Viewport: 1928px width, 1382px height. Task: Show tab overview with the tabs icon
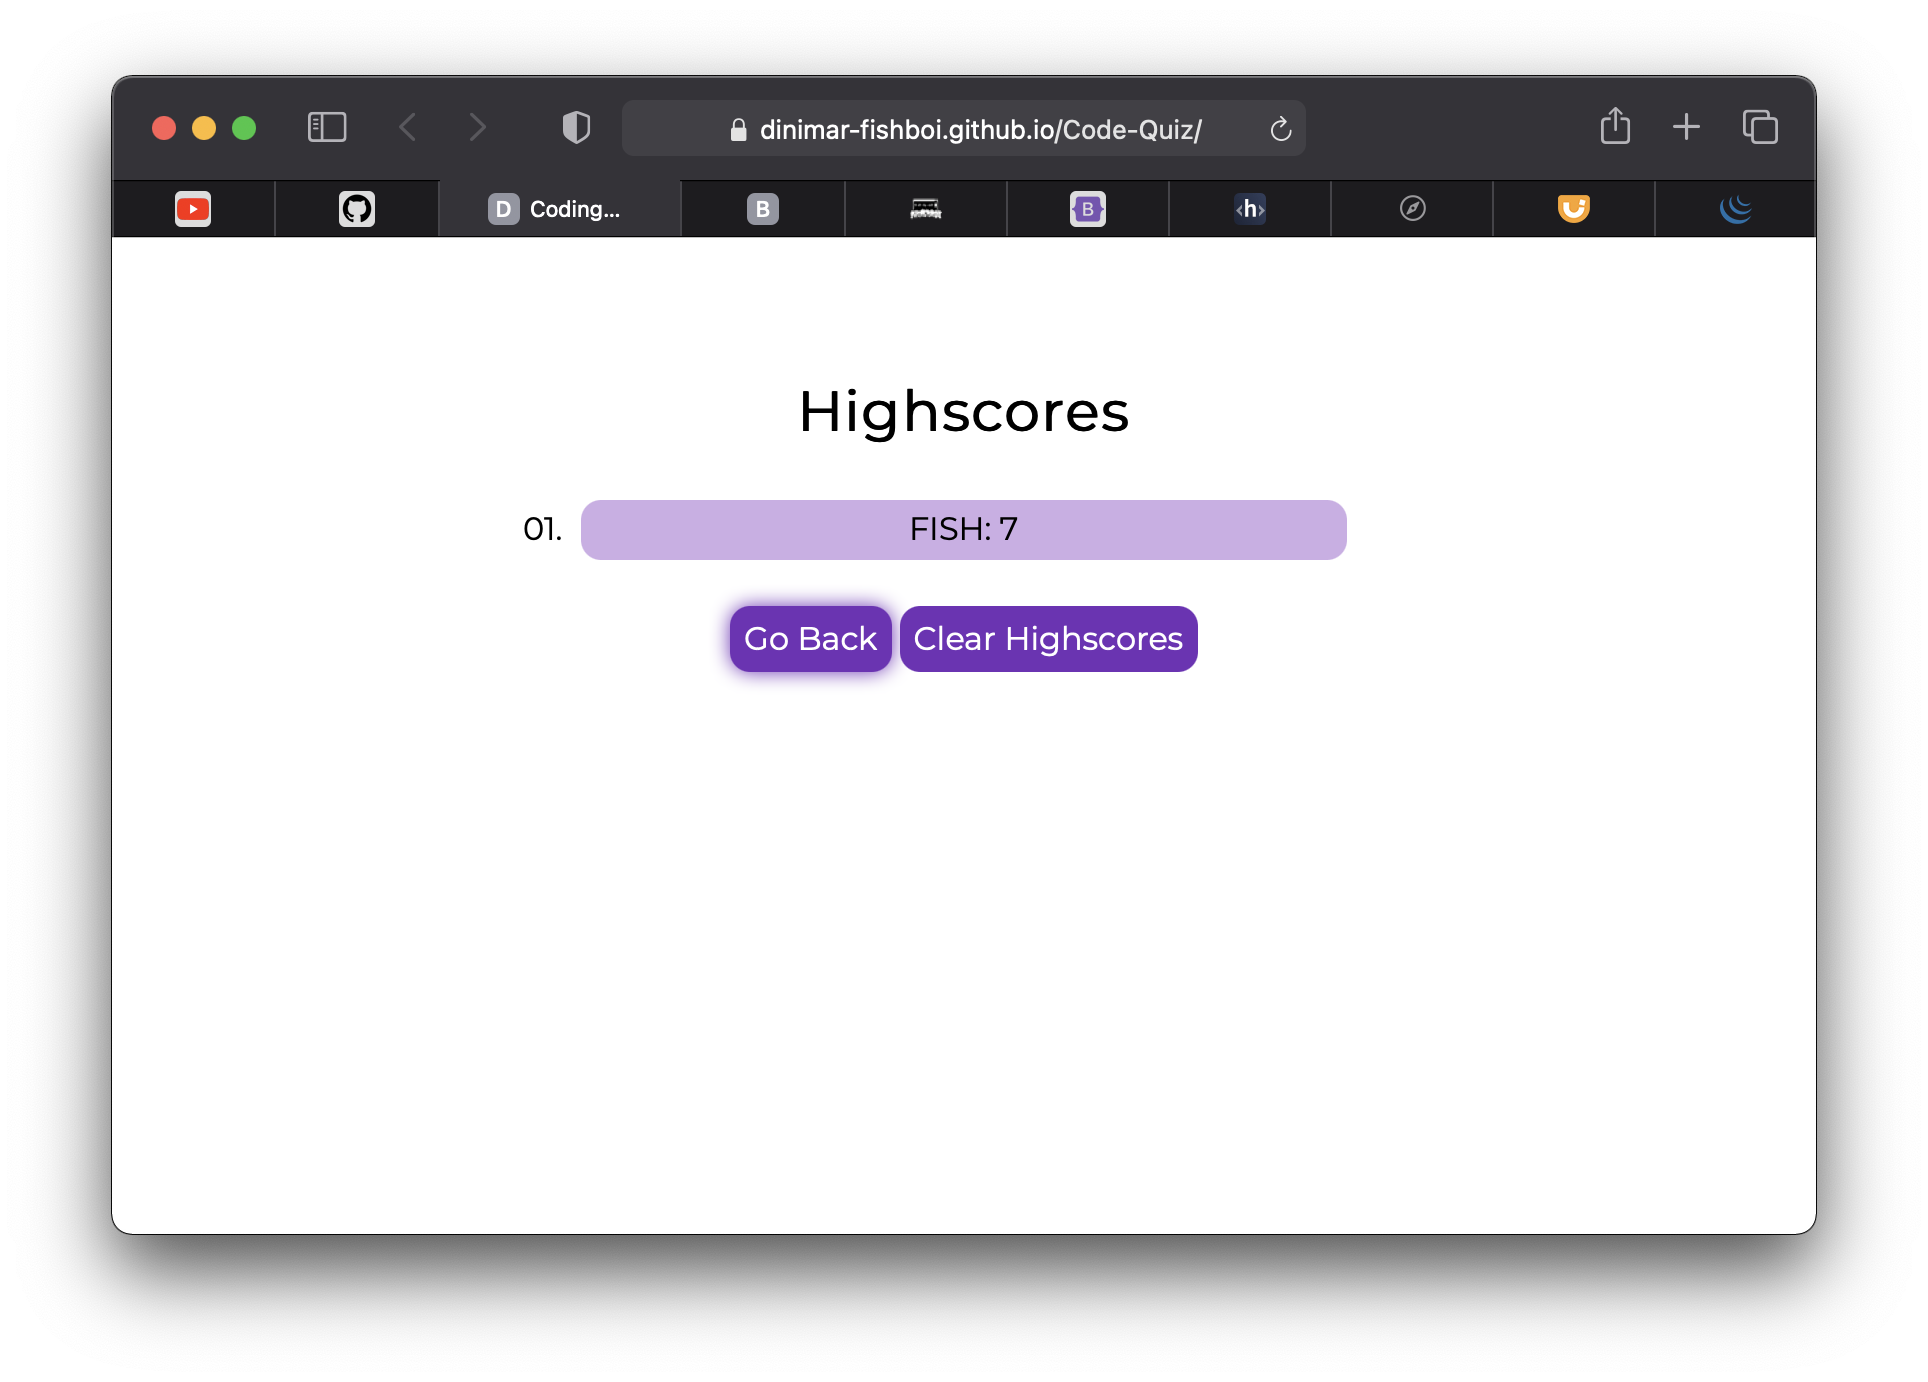point(1758,127)
